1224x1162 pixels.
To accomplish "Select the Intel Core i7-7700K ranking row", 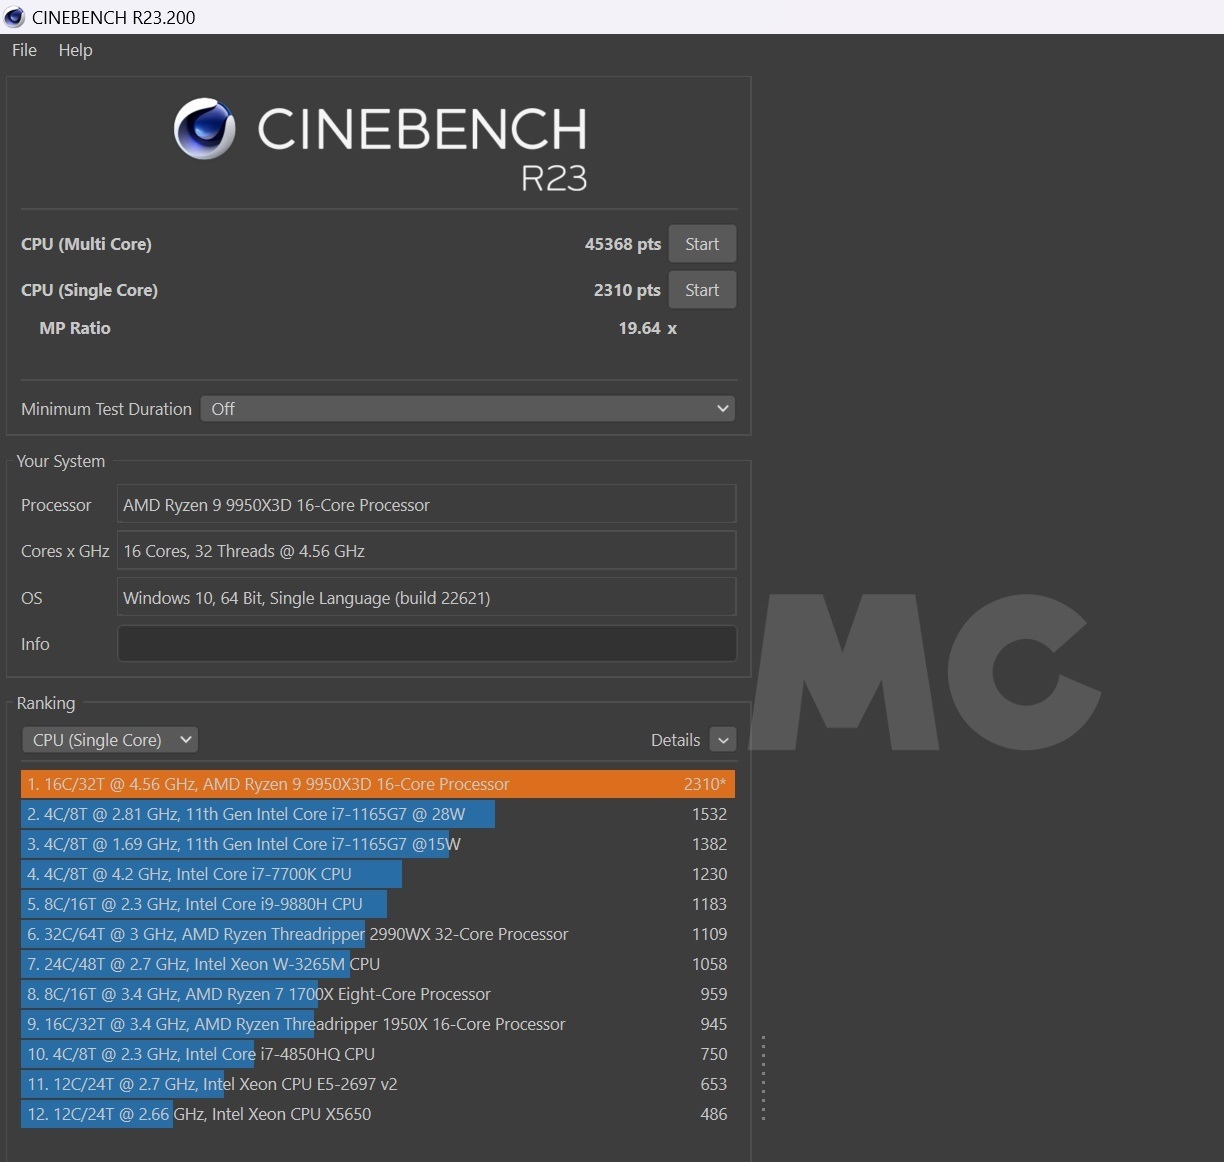I will [377, 874].
